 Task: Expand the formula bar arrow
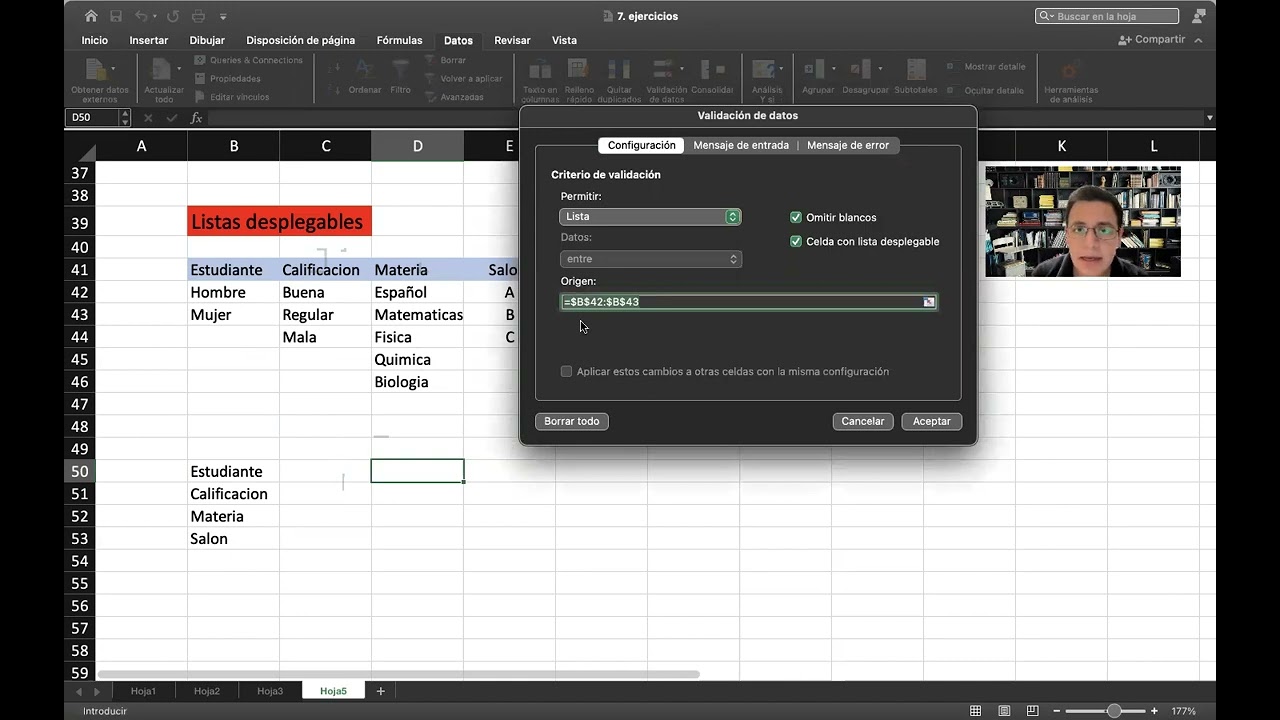tap(1210, 118)
